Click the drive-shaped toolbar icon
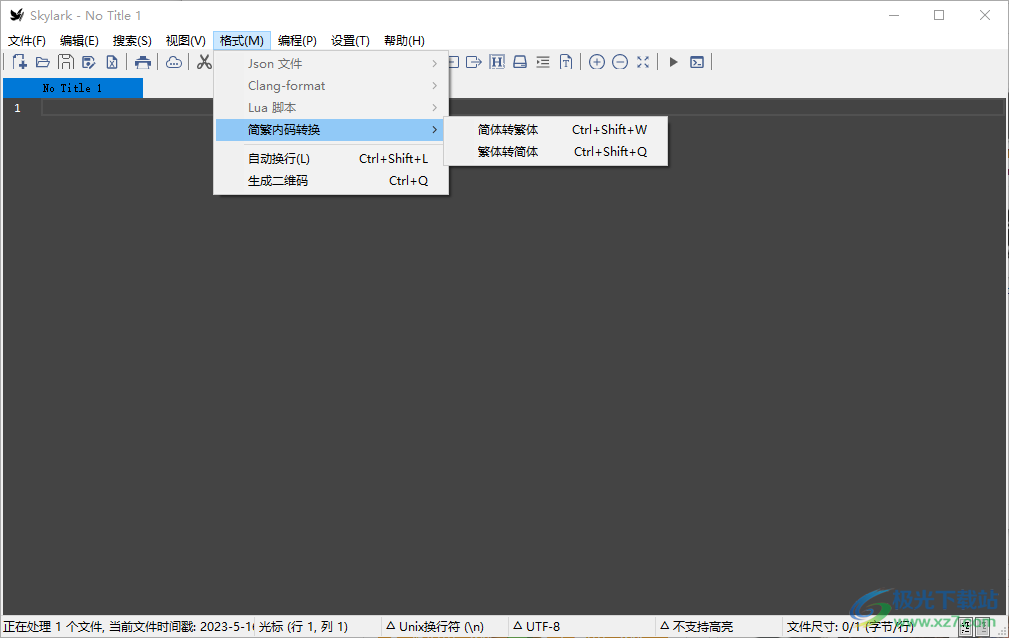Screen dimensions: 1009x638 tap(520, 62)
